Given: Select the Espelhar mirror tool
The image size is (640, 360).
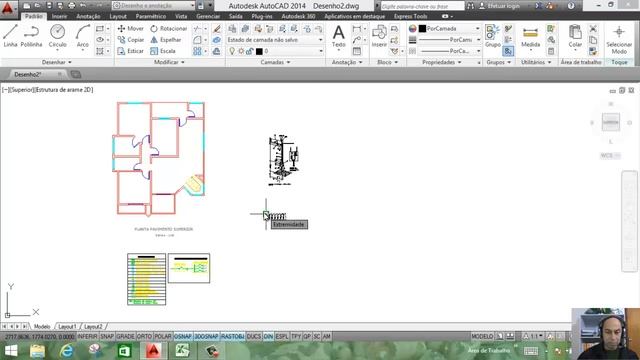Looking at the screenshot, I should coord(166,40).
